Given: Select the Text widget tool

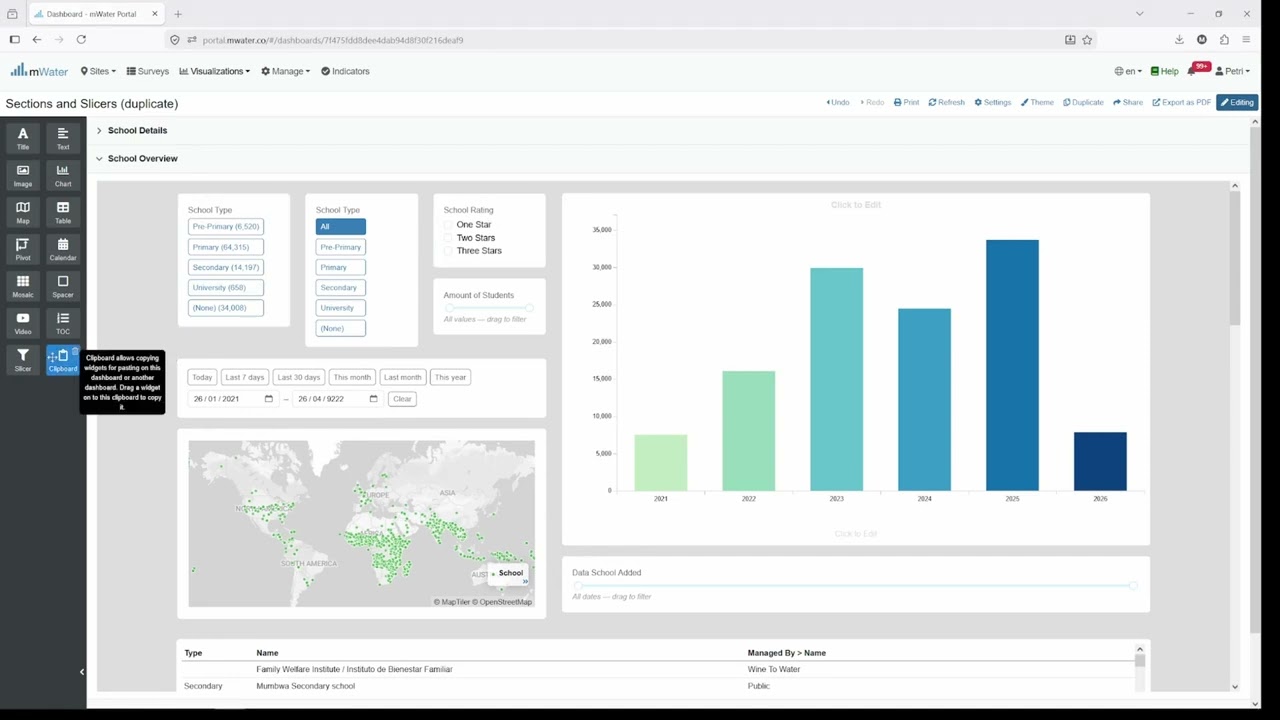Looking at the screenshot, I should point(63,138).
